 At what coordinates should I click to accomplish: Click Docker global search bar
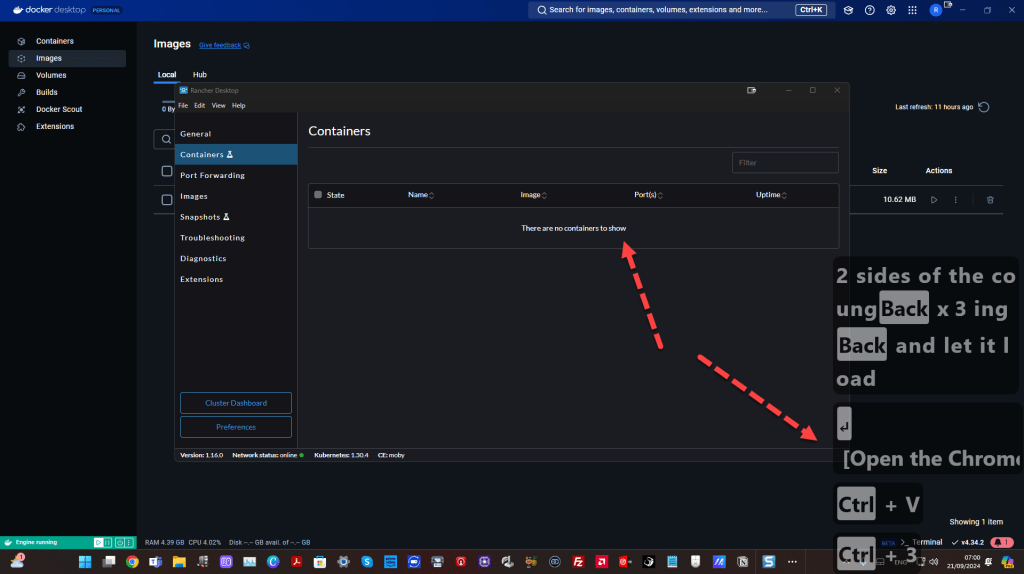(680, 10)
